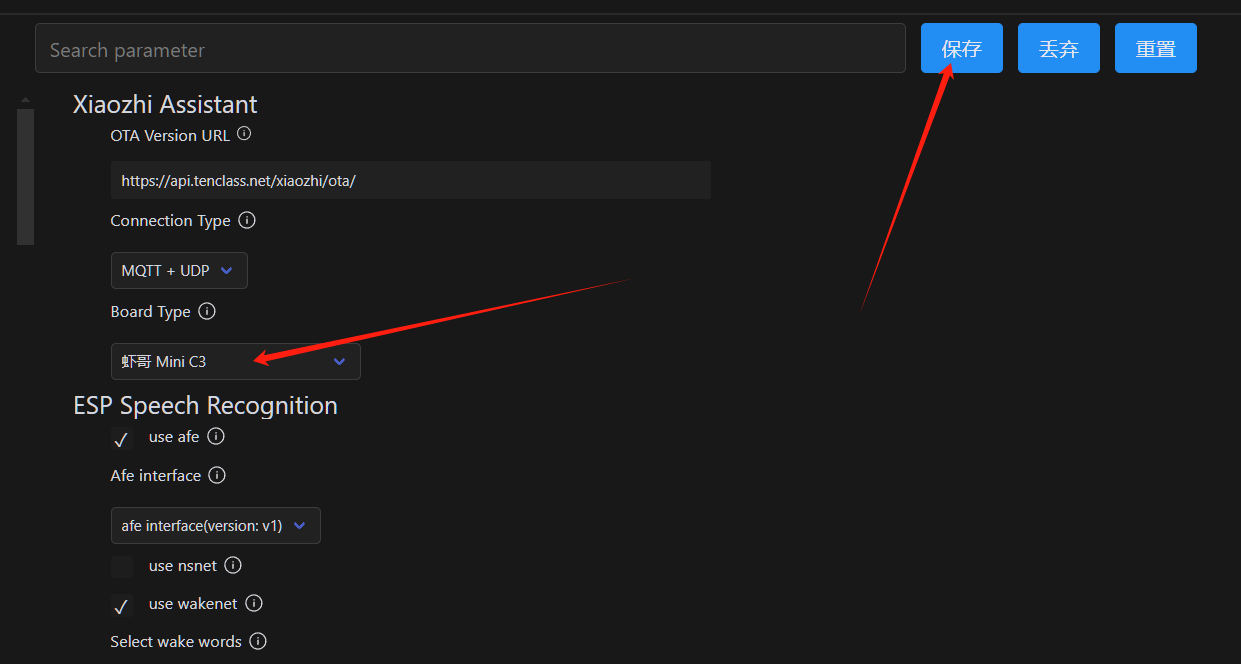Open the Board Type info icon
The height and width of the screenshot is (664, 1241).
click(x=207, y=311)
